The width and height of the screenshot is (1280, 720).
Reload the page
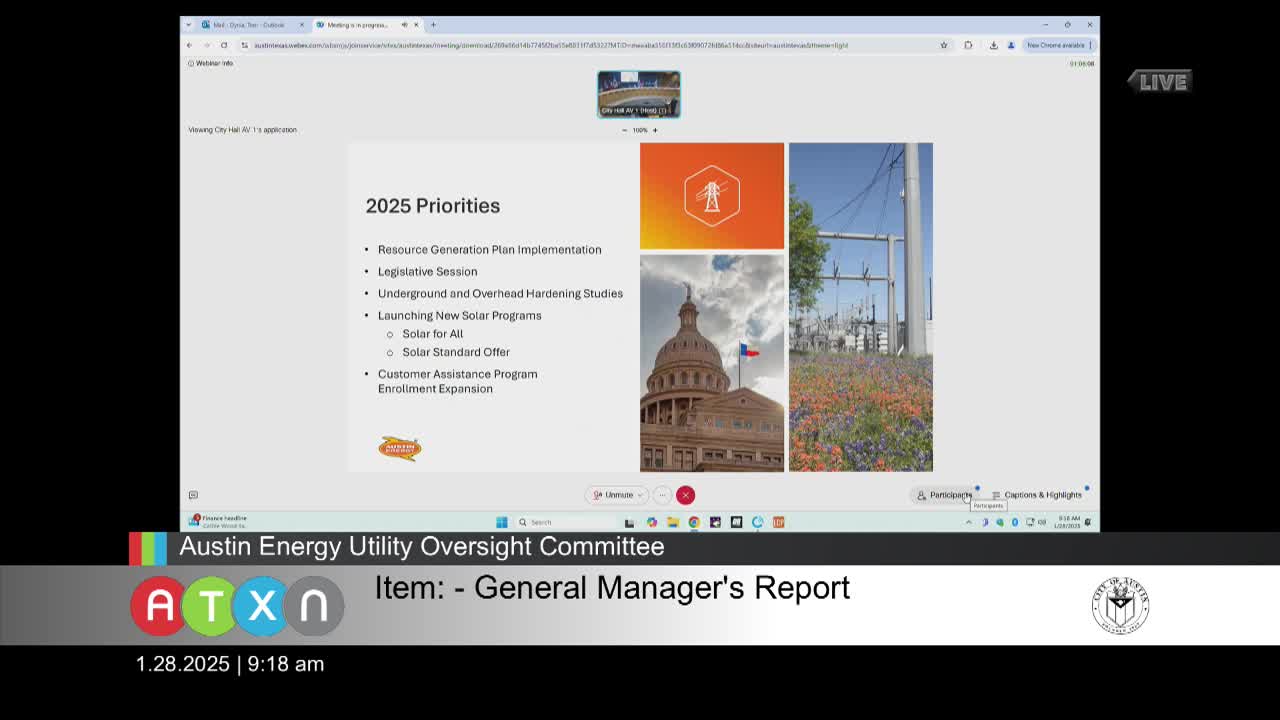click(x=224, y=45)
